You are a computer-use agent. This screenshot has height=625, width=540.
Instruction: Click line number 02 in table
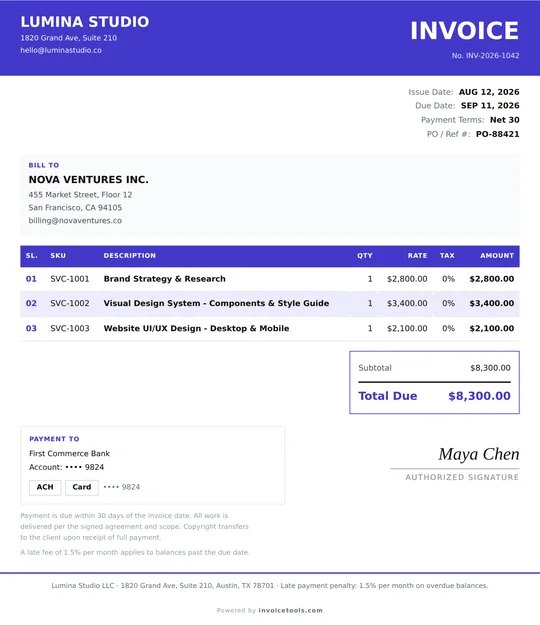click(x=31, y=303)
